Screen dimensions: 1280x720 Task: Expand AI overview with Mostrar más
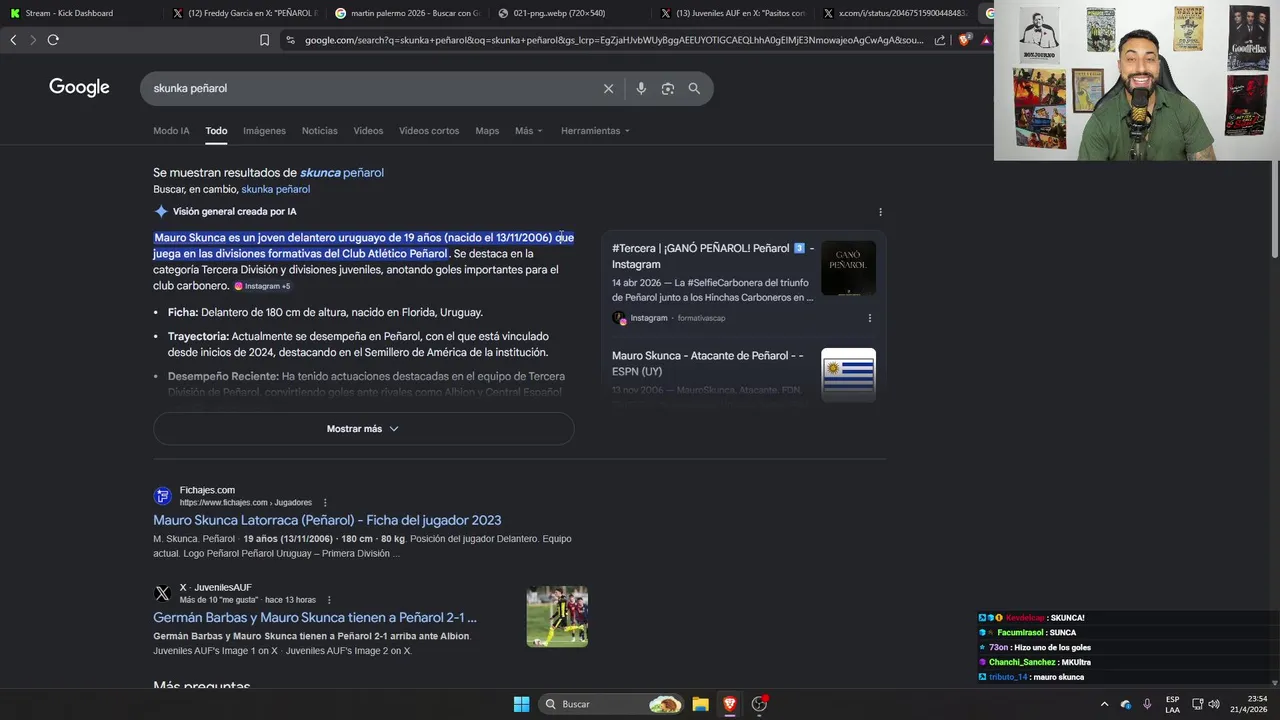click(363, 429)
